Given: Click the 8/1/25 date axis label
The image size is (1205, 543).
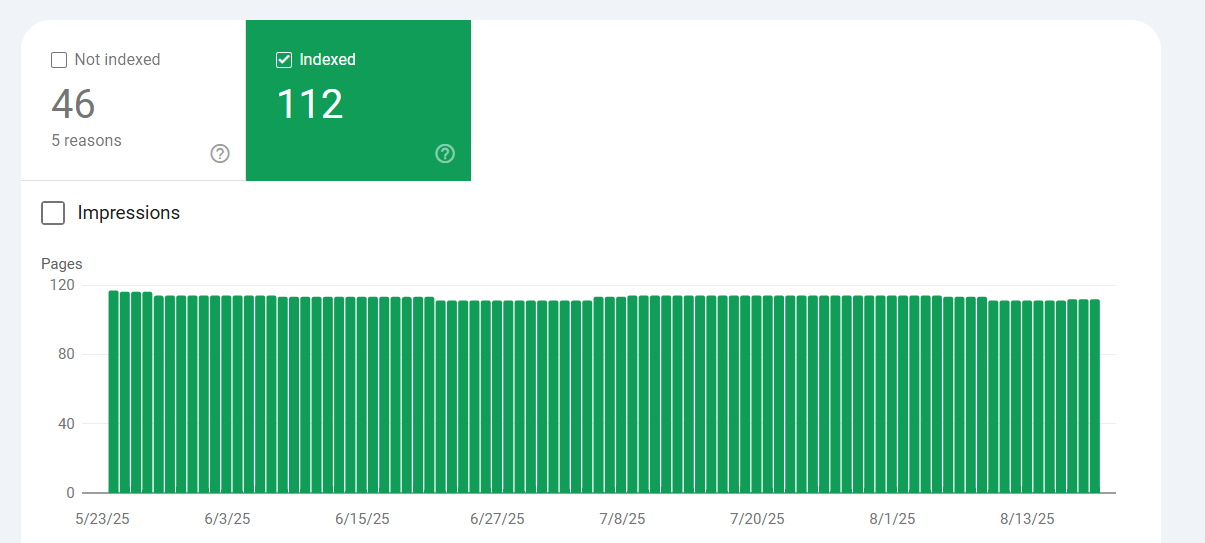Looking at the screenshot, I should tap(892, 519).
